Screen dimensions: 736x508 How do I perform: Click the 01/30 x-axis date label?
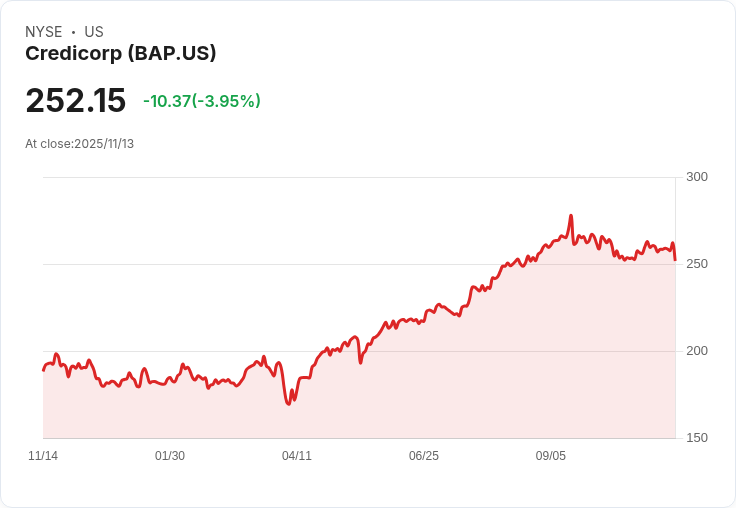point(170,456)
